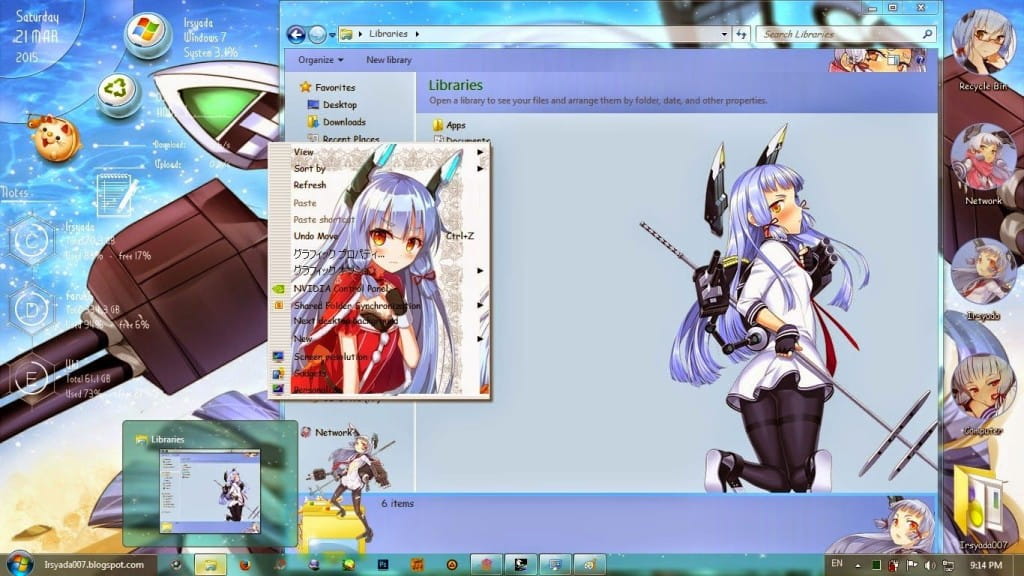Expand the breadcrumb arrow after Libraries
Screen dimensions: 1024x576
click(418, 33)
